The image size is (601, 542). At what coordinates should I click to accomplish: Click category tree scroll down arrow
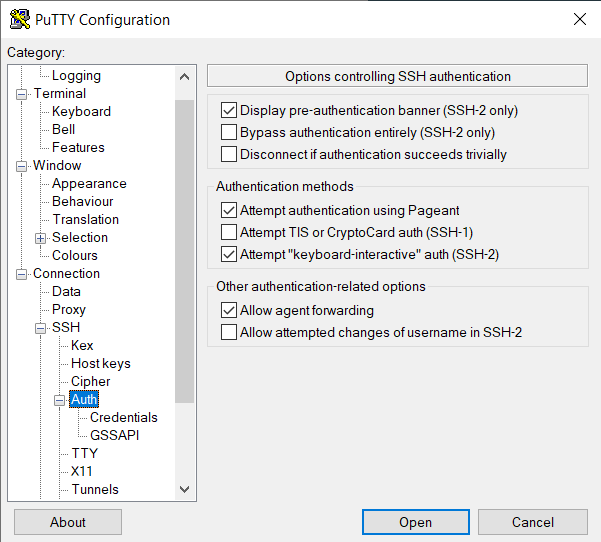tap(185, 489)
